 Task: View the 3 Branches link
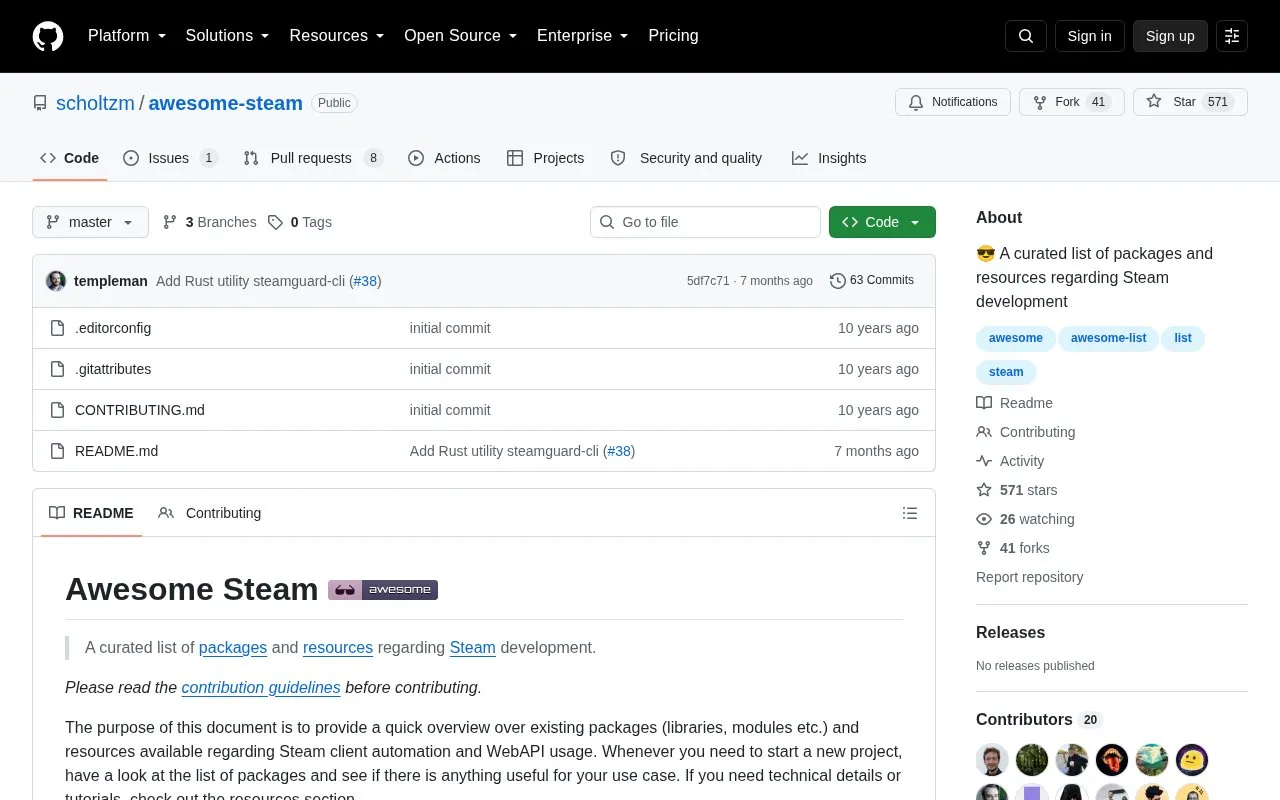[x=210, y=222]
